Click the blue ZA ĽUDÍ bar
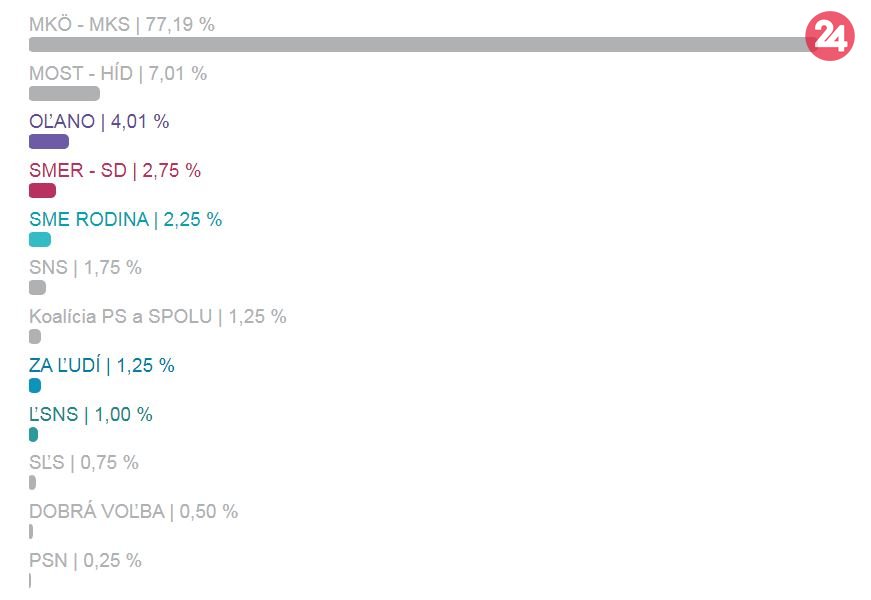 click(35, 385)
